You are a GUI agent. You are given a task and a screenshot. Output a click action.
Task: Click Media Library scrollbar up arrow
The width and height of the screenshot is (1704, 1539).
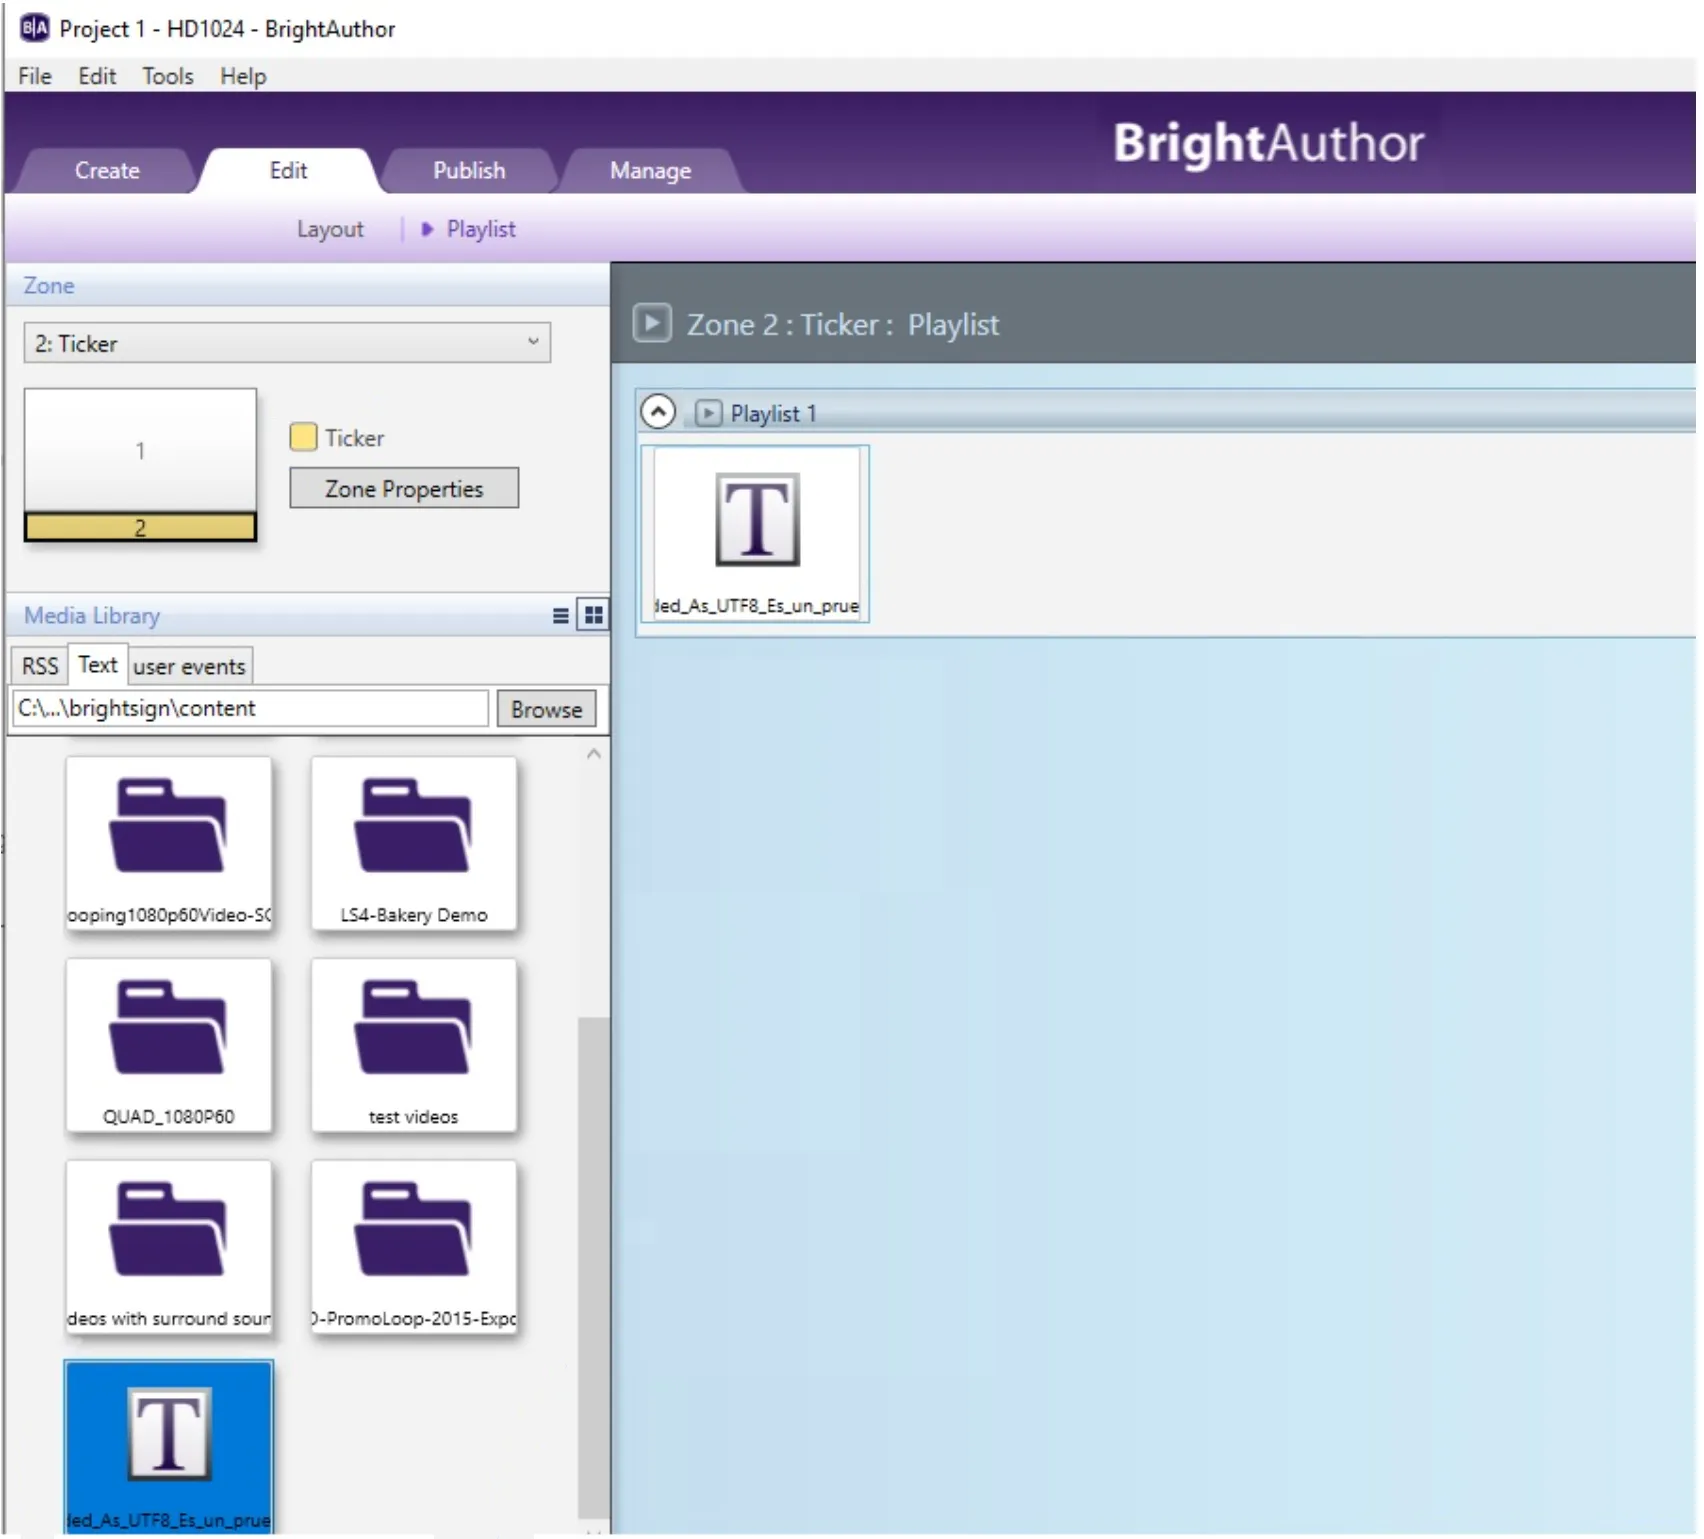pos(594,754)
